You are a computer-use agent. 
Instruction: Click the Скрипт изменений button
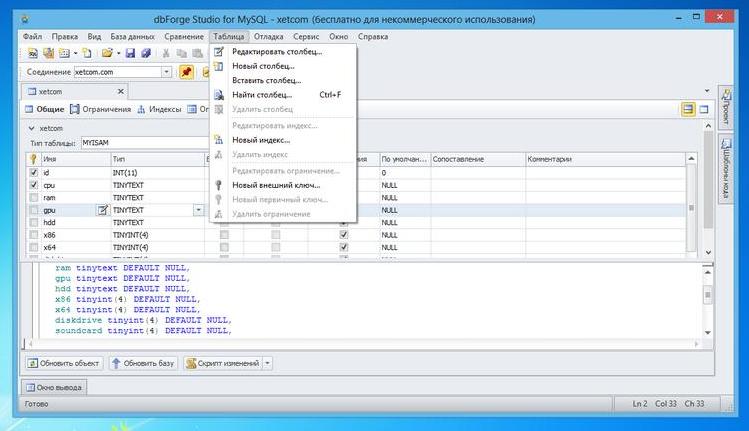[223, 363]
